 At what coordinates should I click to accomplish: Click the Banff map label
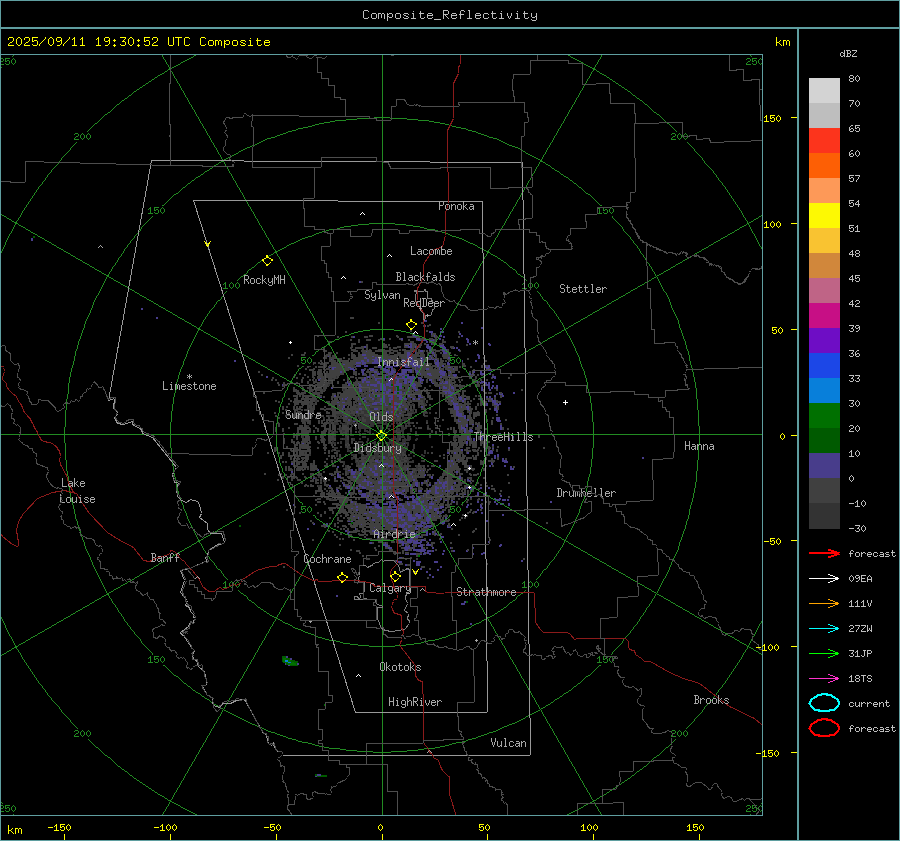click(x=165, y=558)
